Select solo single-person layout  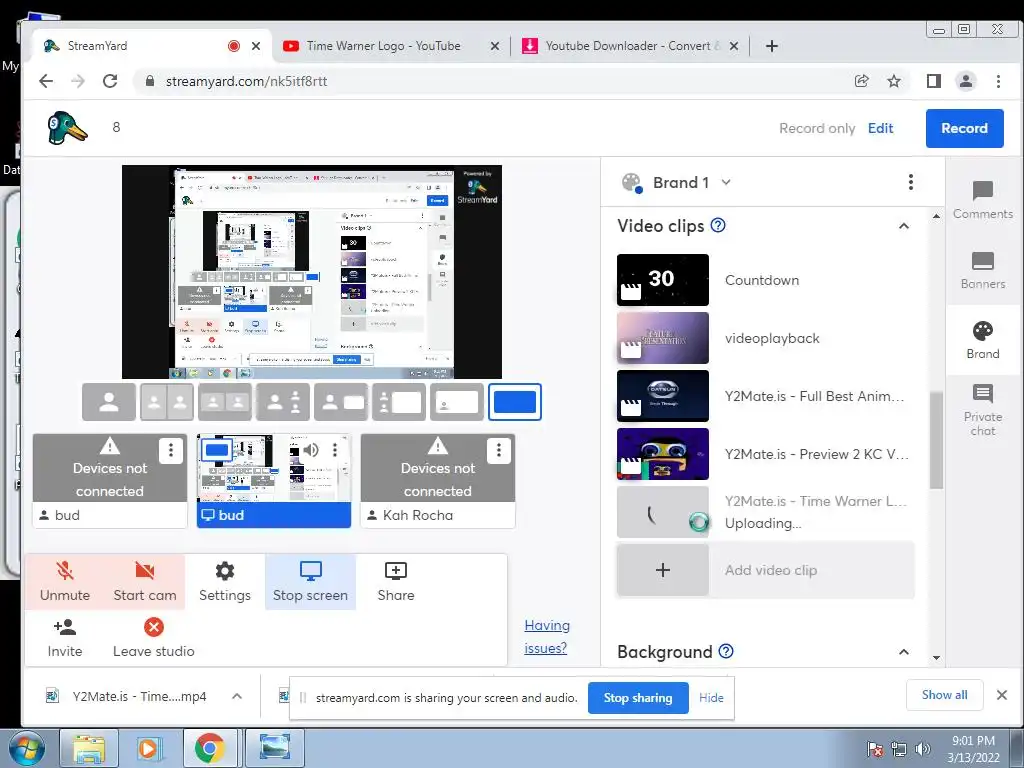pos(109,402)
